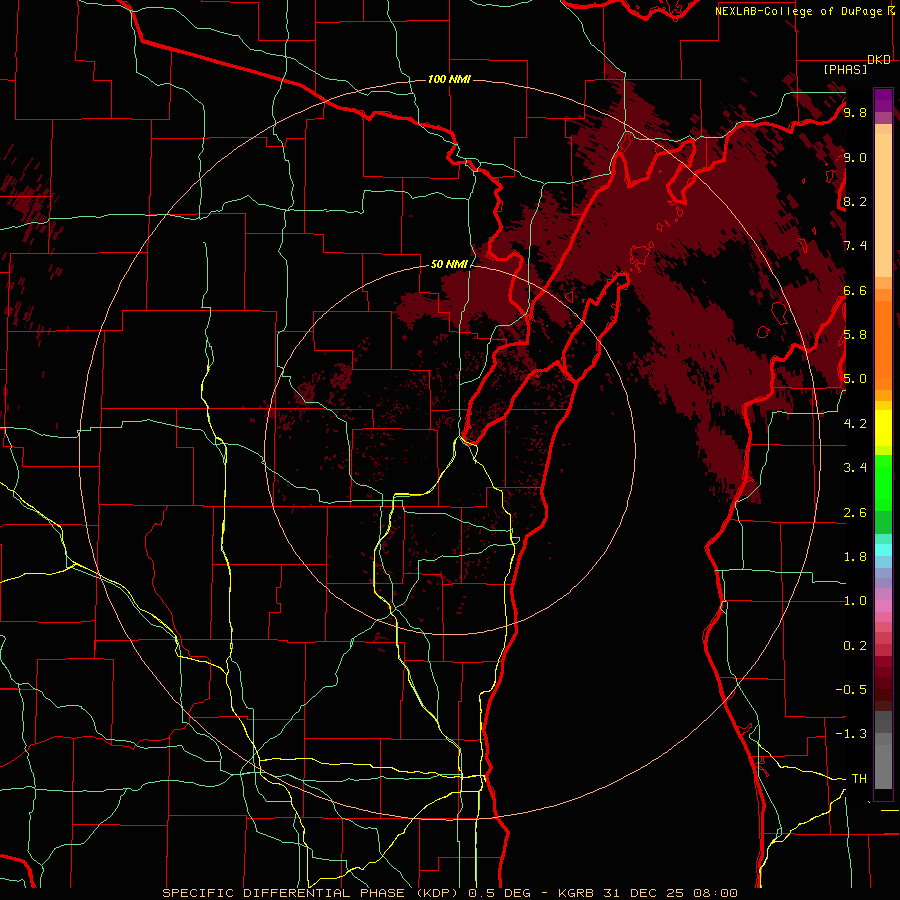900x900 pixels.
Task: Click the 6.6 scale value
Action: click(x=855, y=290)
